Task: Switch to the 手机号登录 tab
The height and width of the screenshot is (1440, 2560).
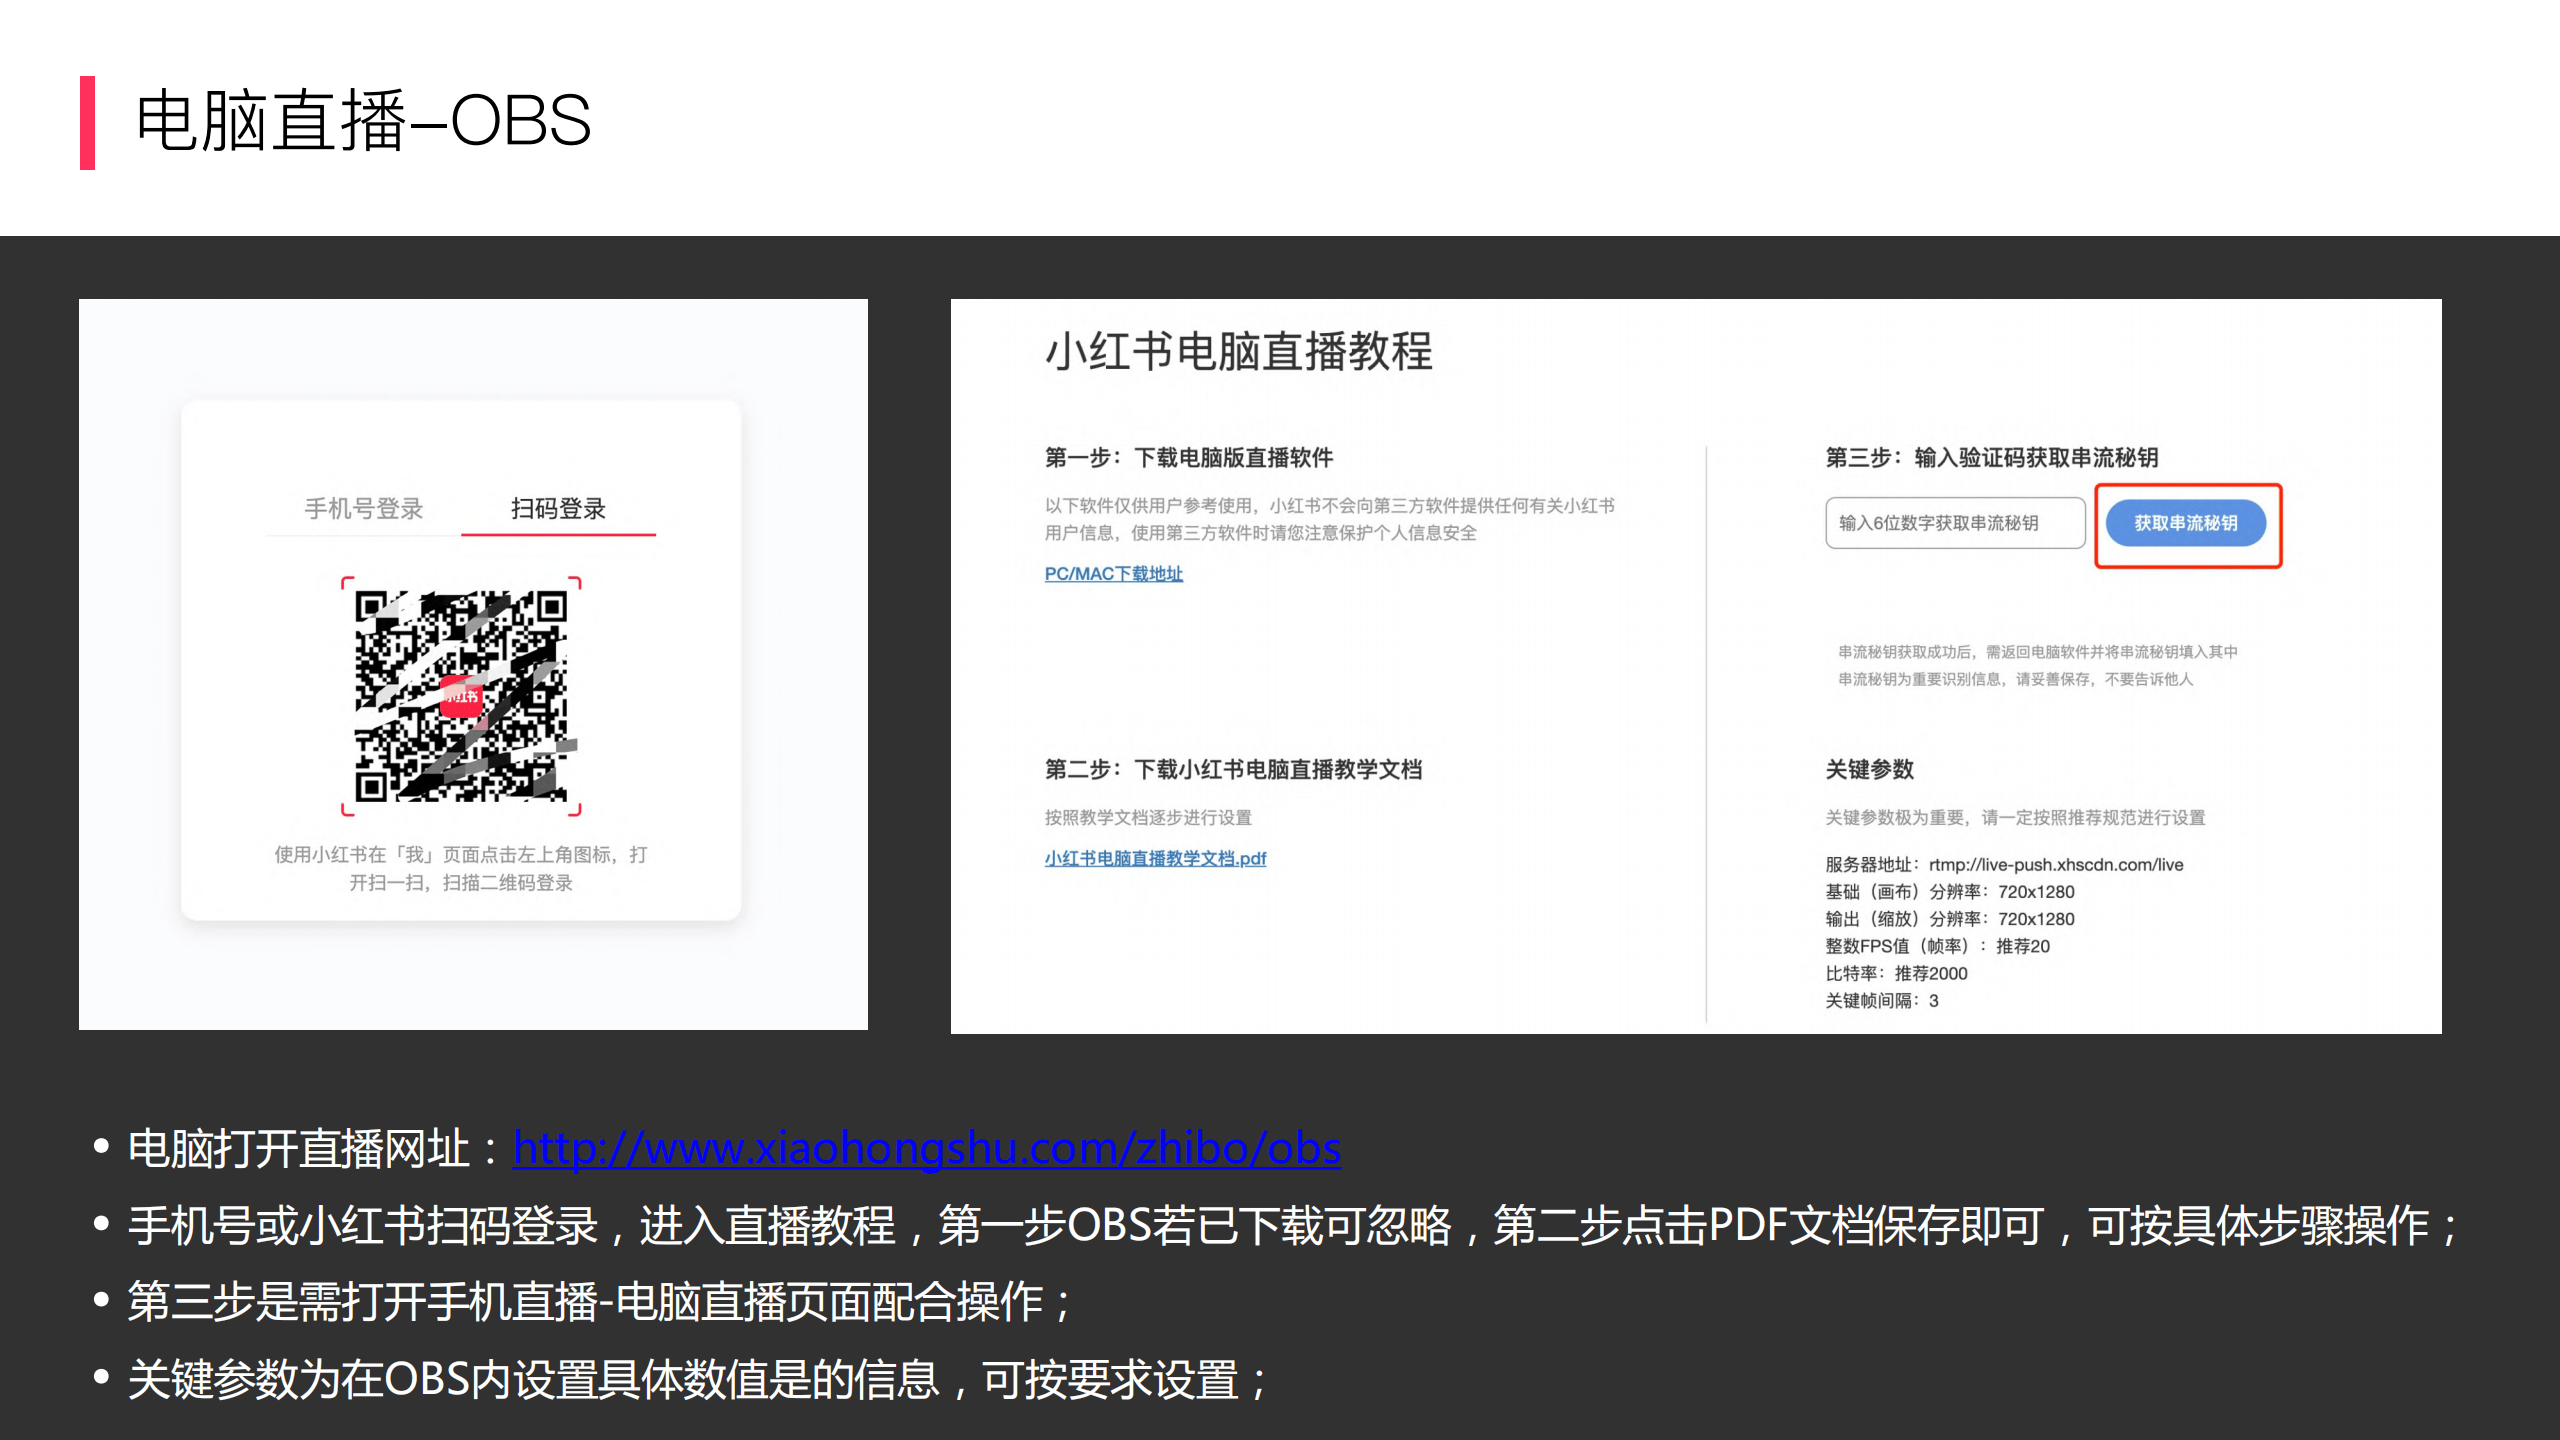Action: pyautogui.click(x=363, y=509)
